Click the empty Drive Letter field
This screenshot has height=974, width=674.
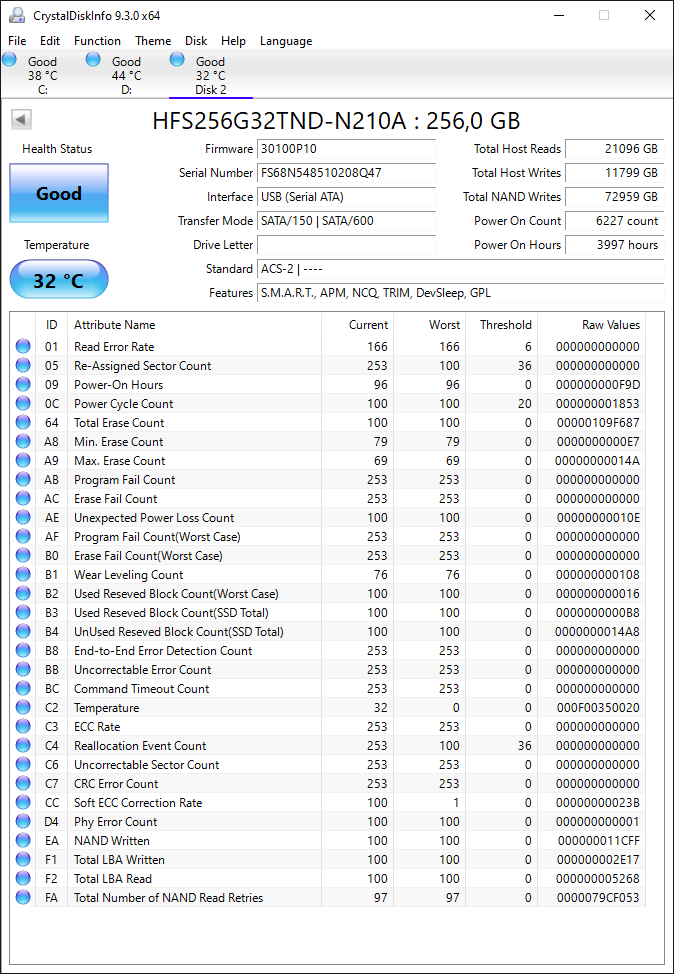coord(347,245)
